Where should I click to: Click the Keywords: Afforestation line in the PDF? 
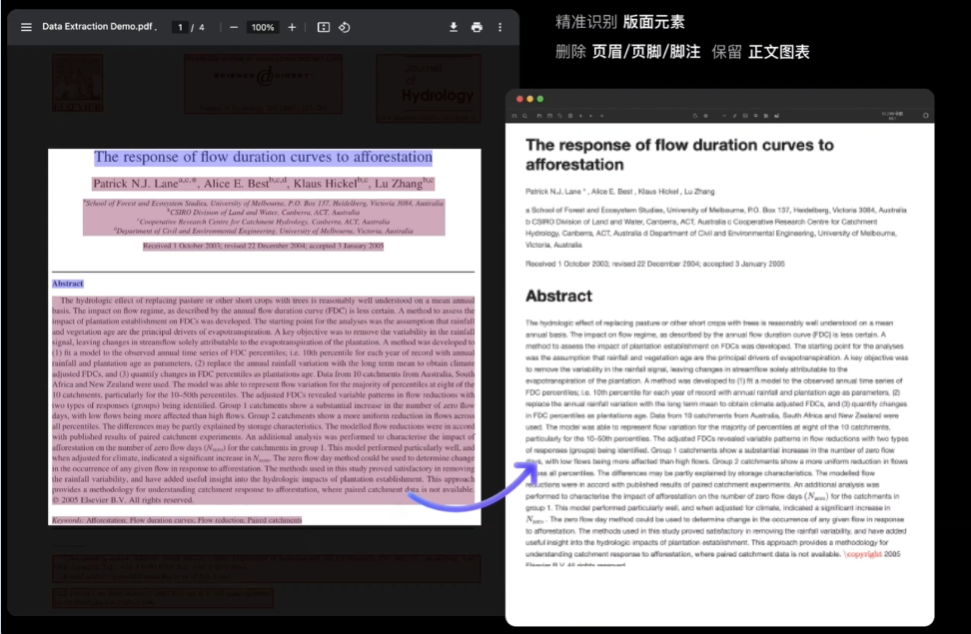point(177,520)
